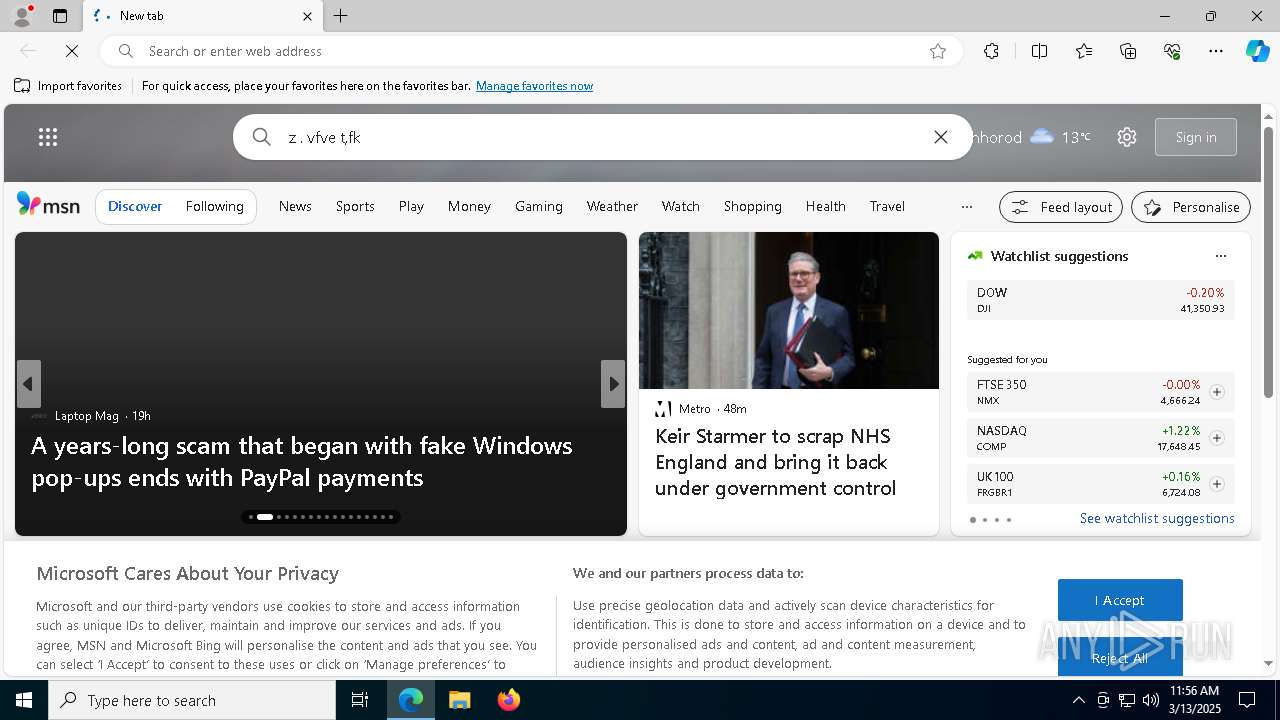Open Keir Starmer article photo

point(789,310)
